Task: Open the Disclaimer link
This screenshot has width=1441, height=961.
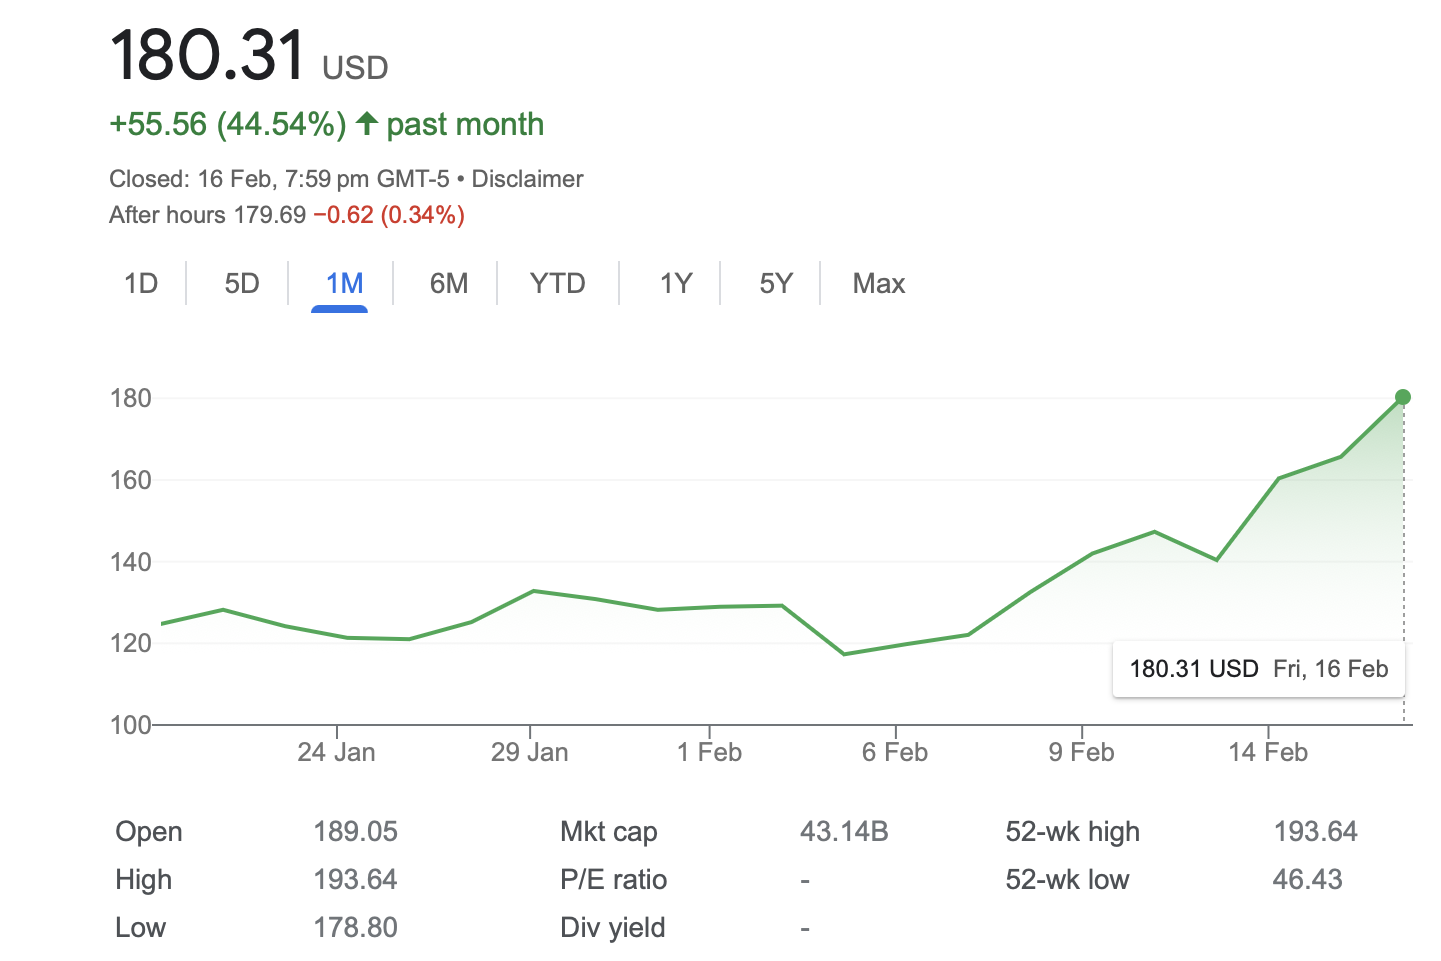Action: [527, 179]
